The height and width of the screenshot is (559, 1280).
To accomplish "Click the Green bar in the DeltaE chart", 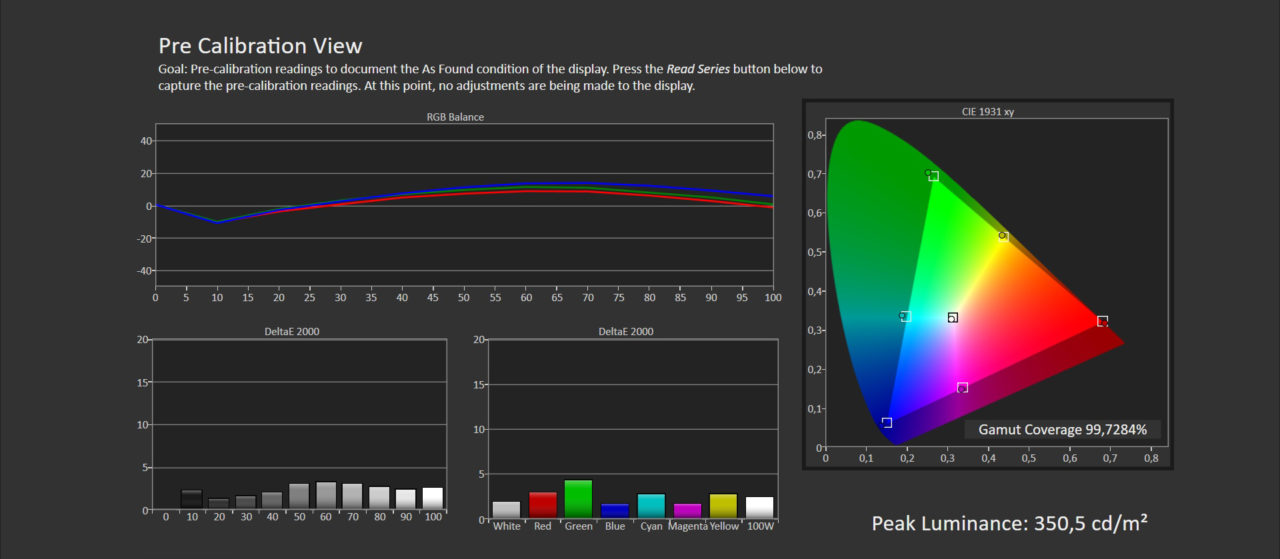I will coord(578,499).
